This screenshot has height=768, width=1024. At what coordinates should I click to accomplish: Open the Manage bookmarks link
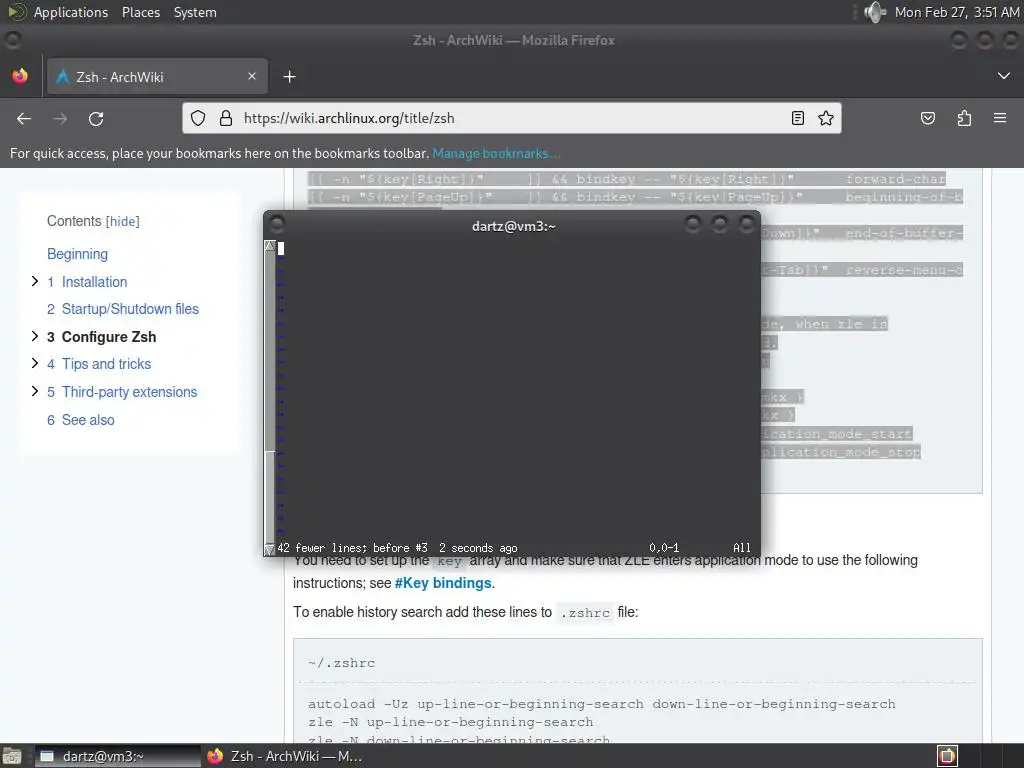click(496, 153)
